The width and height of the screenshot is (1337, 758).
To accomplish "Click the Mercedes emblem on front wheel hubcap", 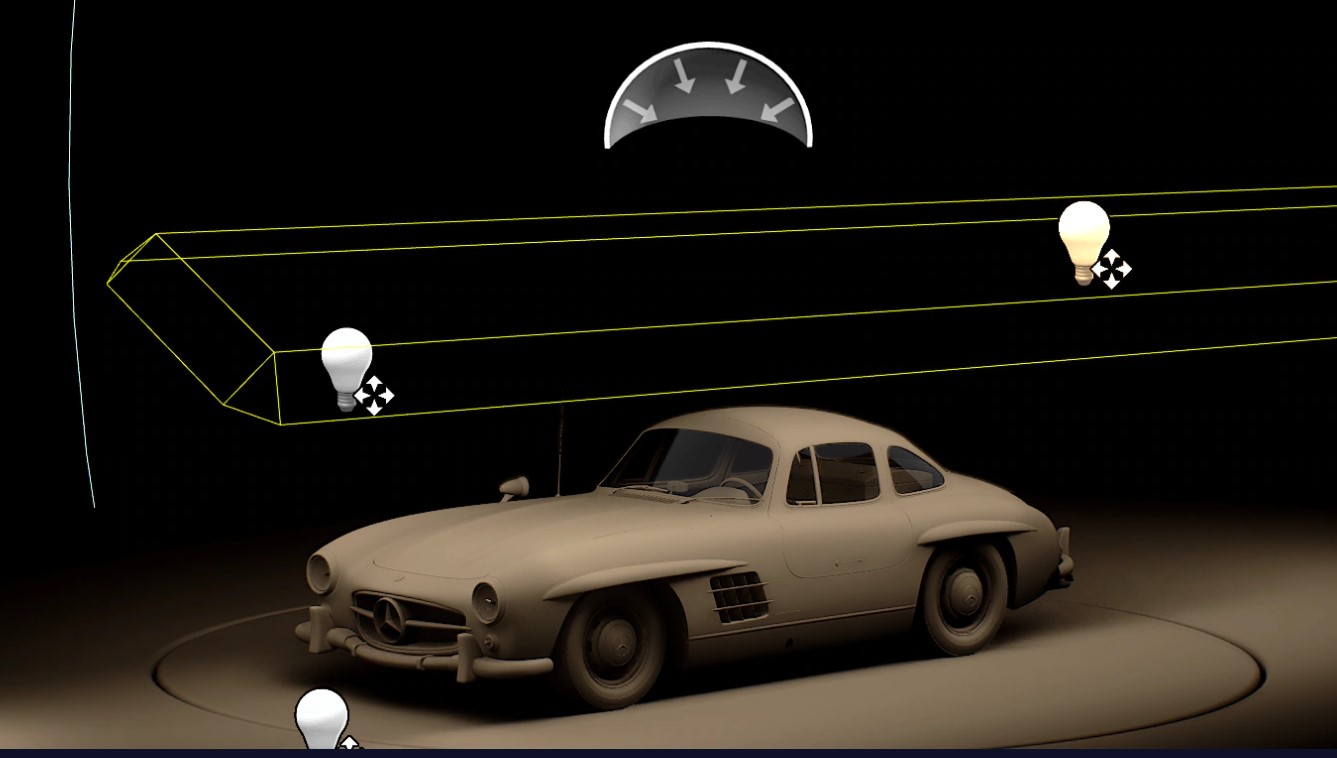I will 612,637.
